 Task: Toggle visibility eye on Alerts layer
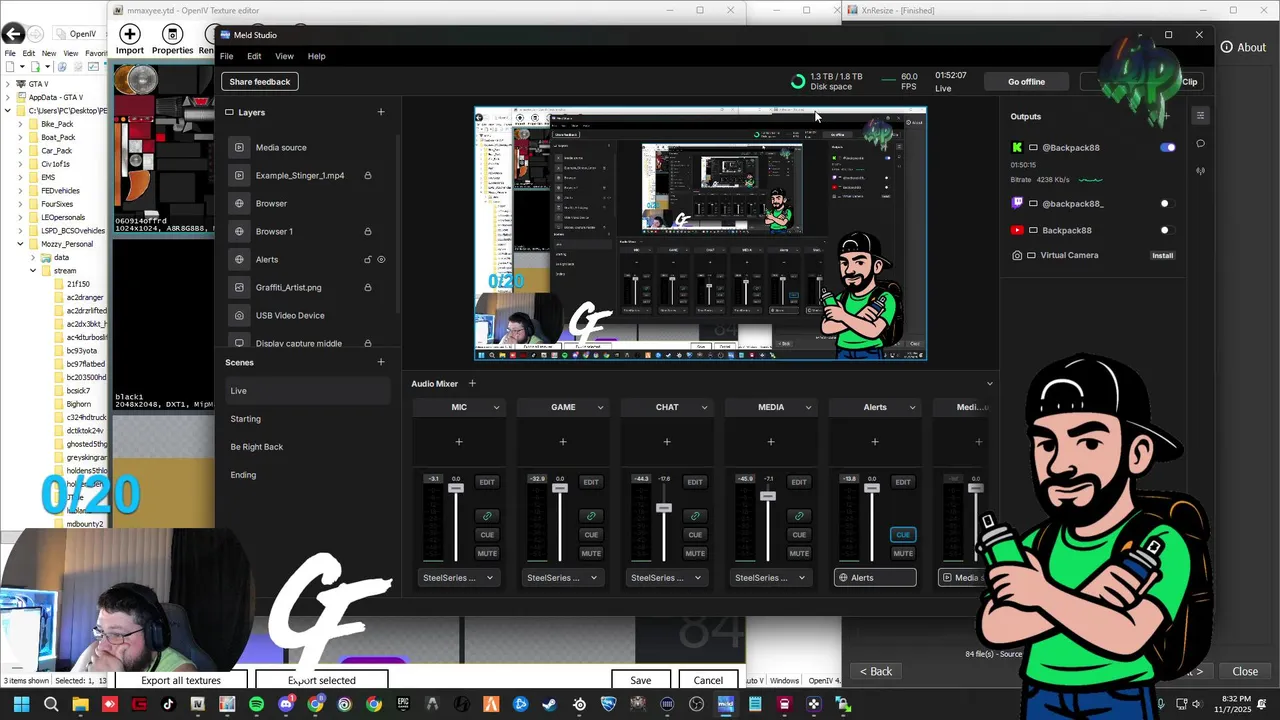coord(381,259)
